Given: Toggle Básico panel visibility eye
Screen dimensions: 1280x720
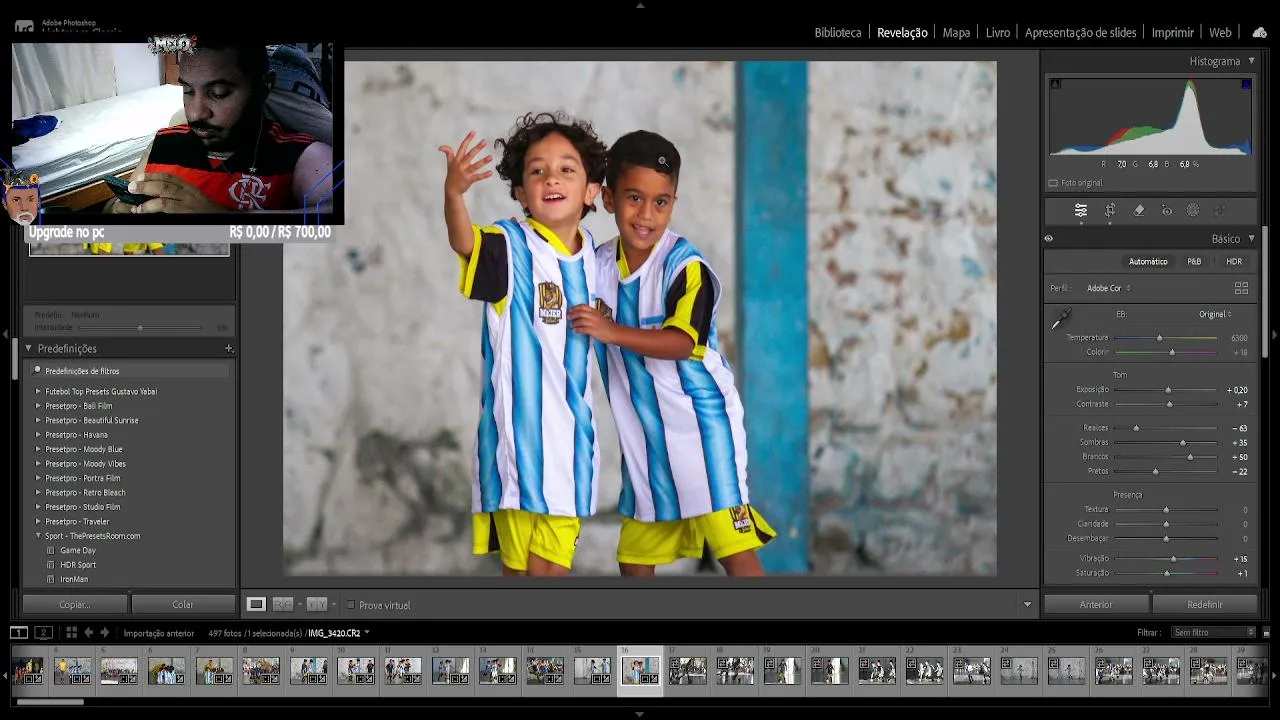Looking at the screenshot, I should pos(1049,239).
